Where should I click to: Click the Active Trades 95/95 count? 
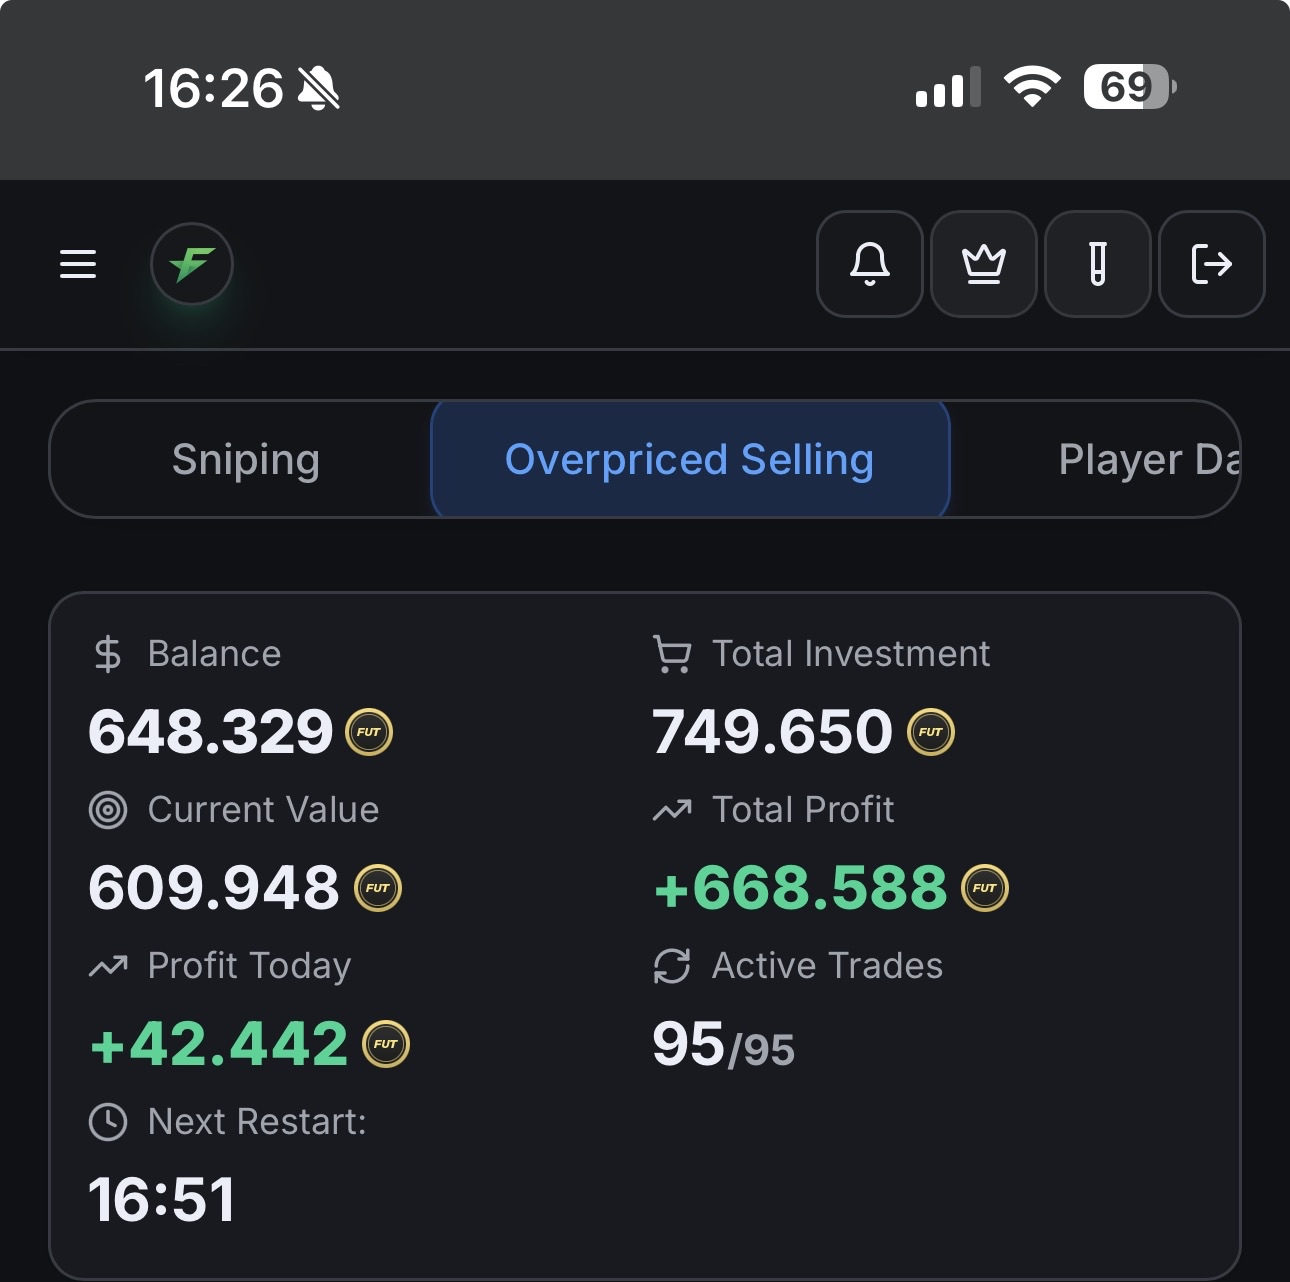[x=723, y=1046]
